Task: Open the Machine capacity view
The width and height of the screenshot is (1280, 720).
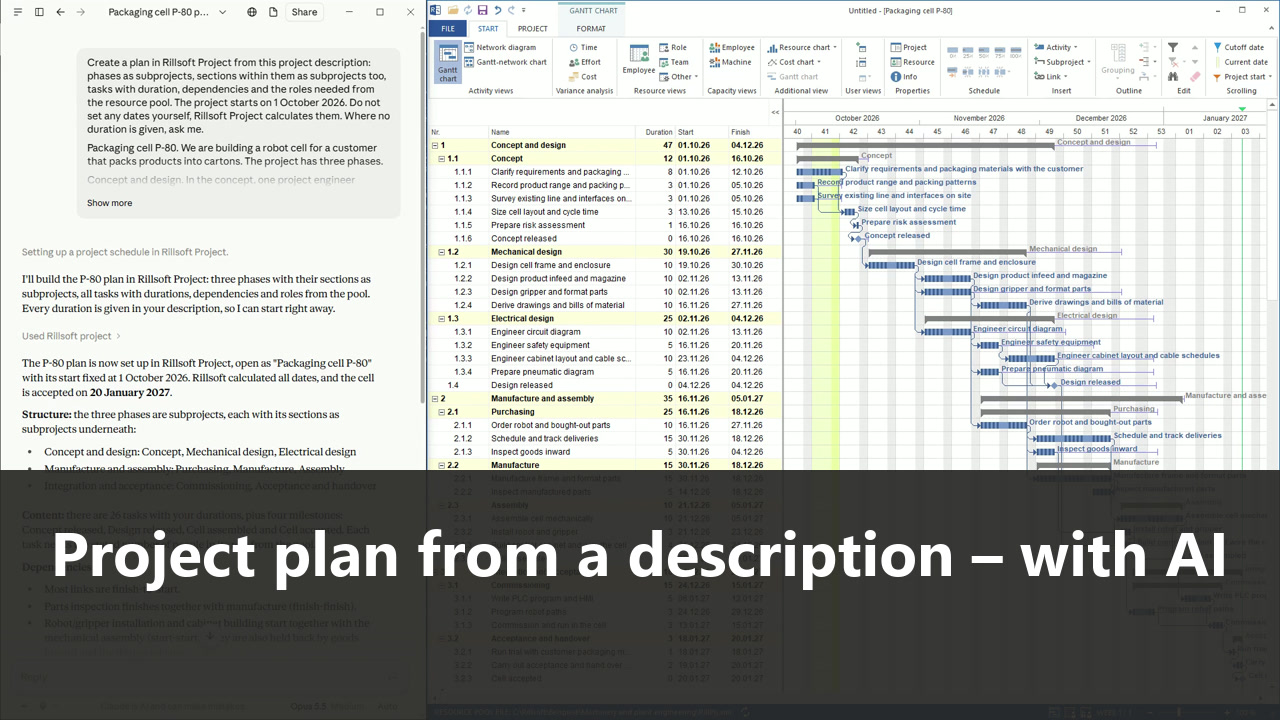Action: (730, 62)
